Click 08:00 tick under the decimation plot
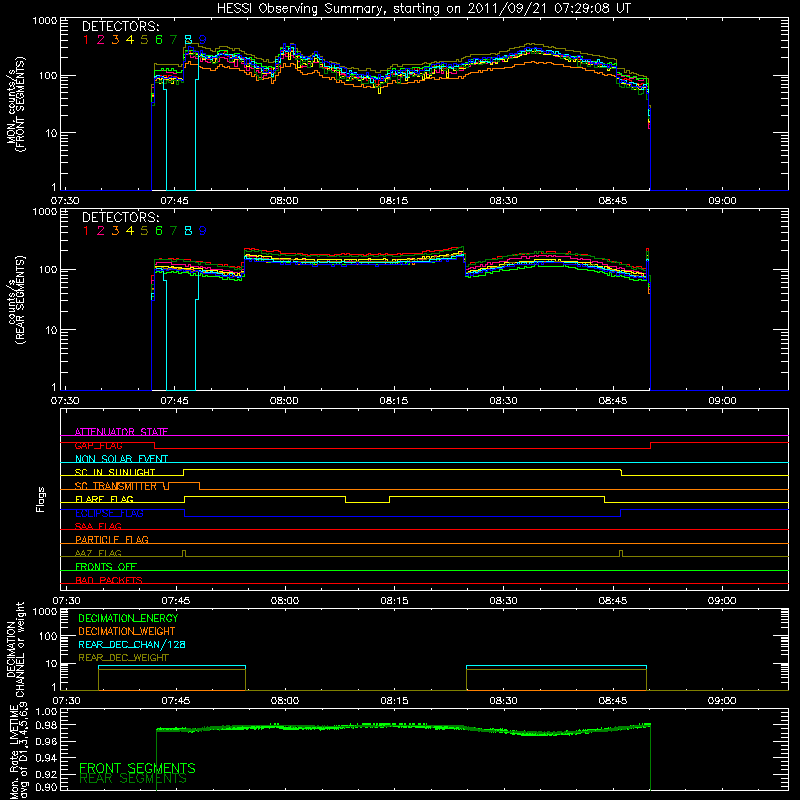This screenshot has height=800, width=800. point(285,701)
